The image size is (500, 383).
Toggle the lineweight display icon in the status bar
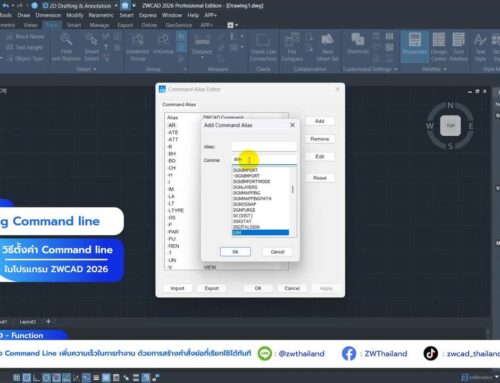click(x=96, y=378)
